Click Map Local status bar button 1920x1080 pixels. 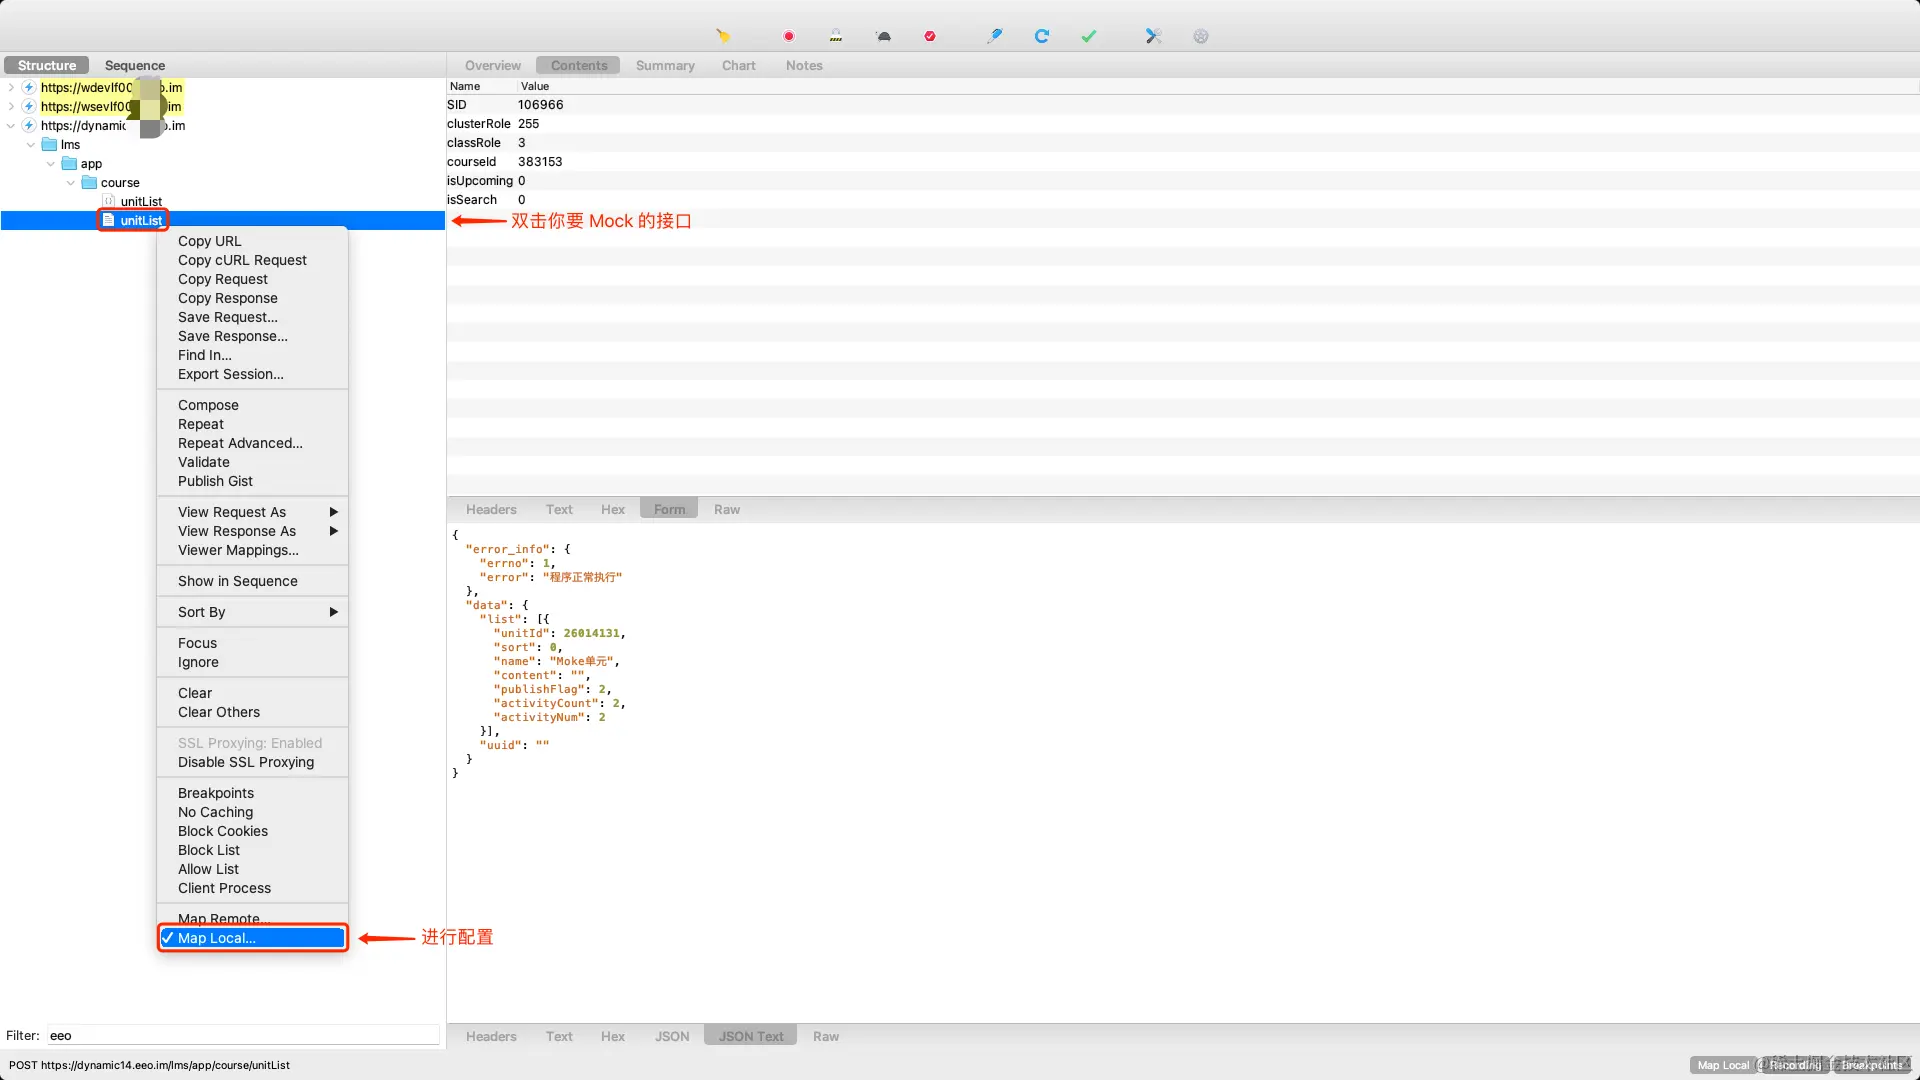pyautogui.click(x=1723, y=1065)
